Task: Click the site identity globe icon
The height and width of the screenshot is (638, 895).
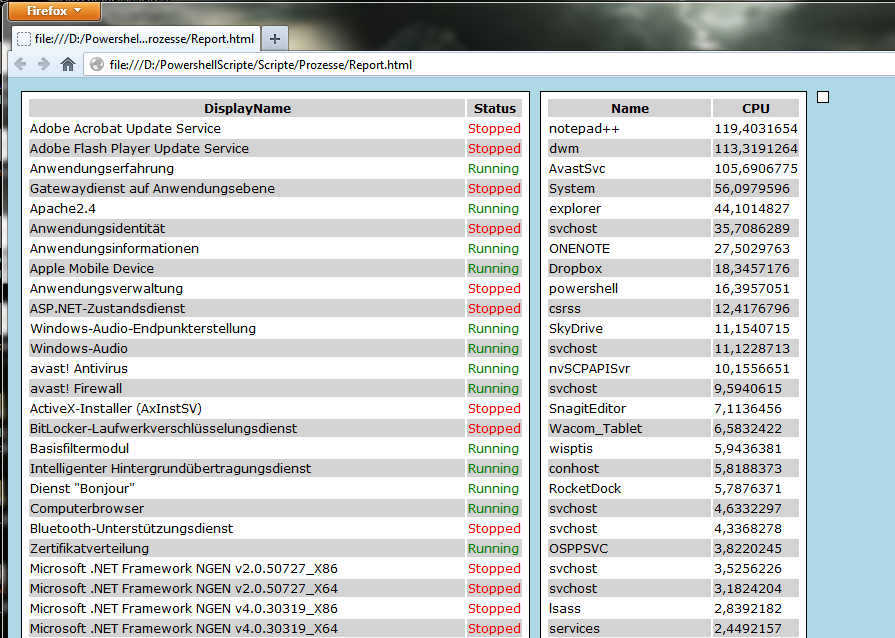Action: tap(97, 64)
